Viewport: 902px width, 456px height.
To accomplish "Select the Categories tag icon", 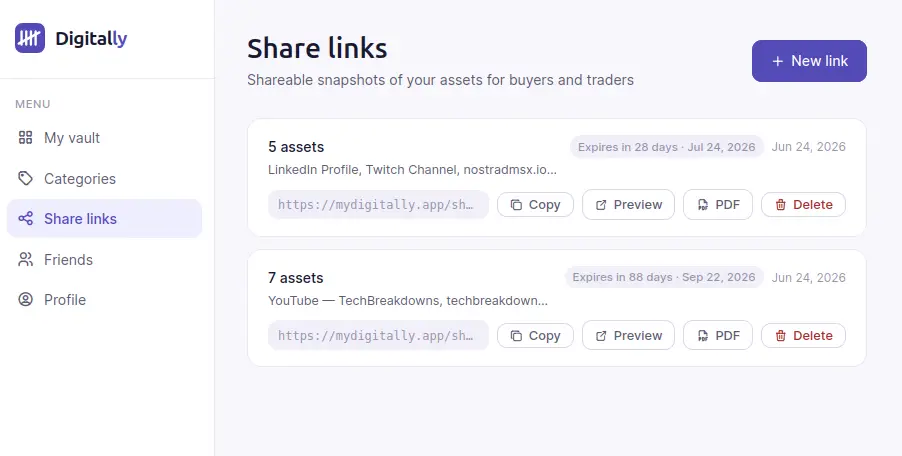I will click(x=25, y=178).
